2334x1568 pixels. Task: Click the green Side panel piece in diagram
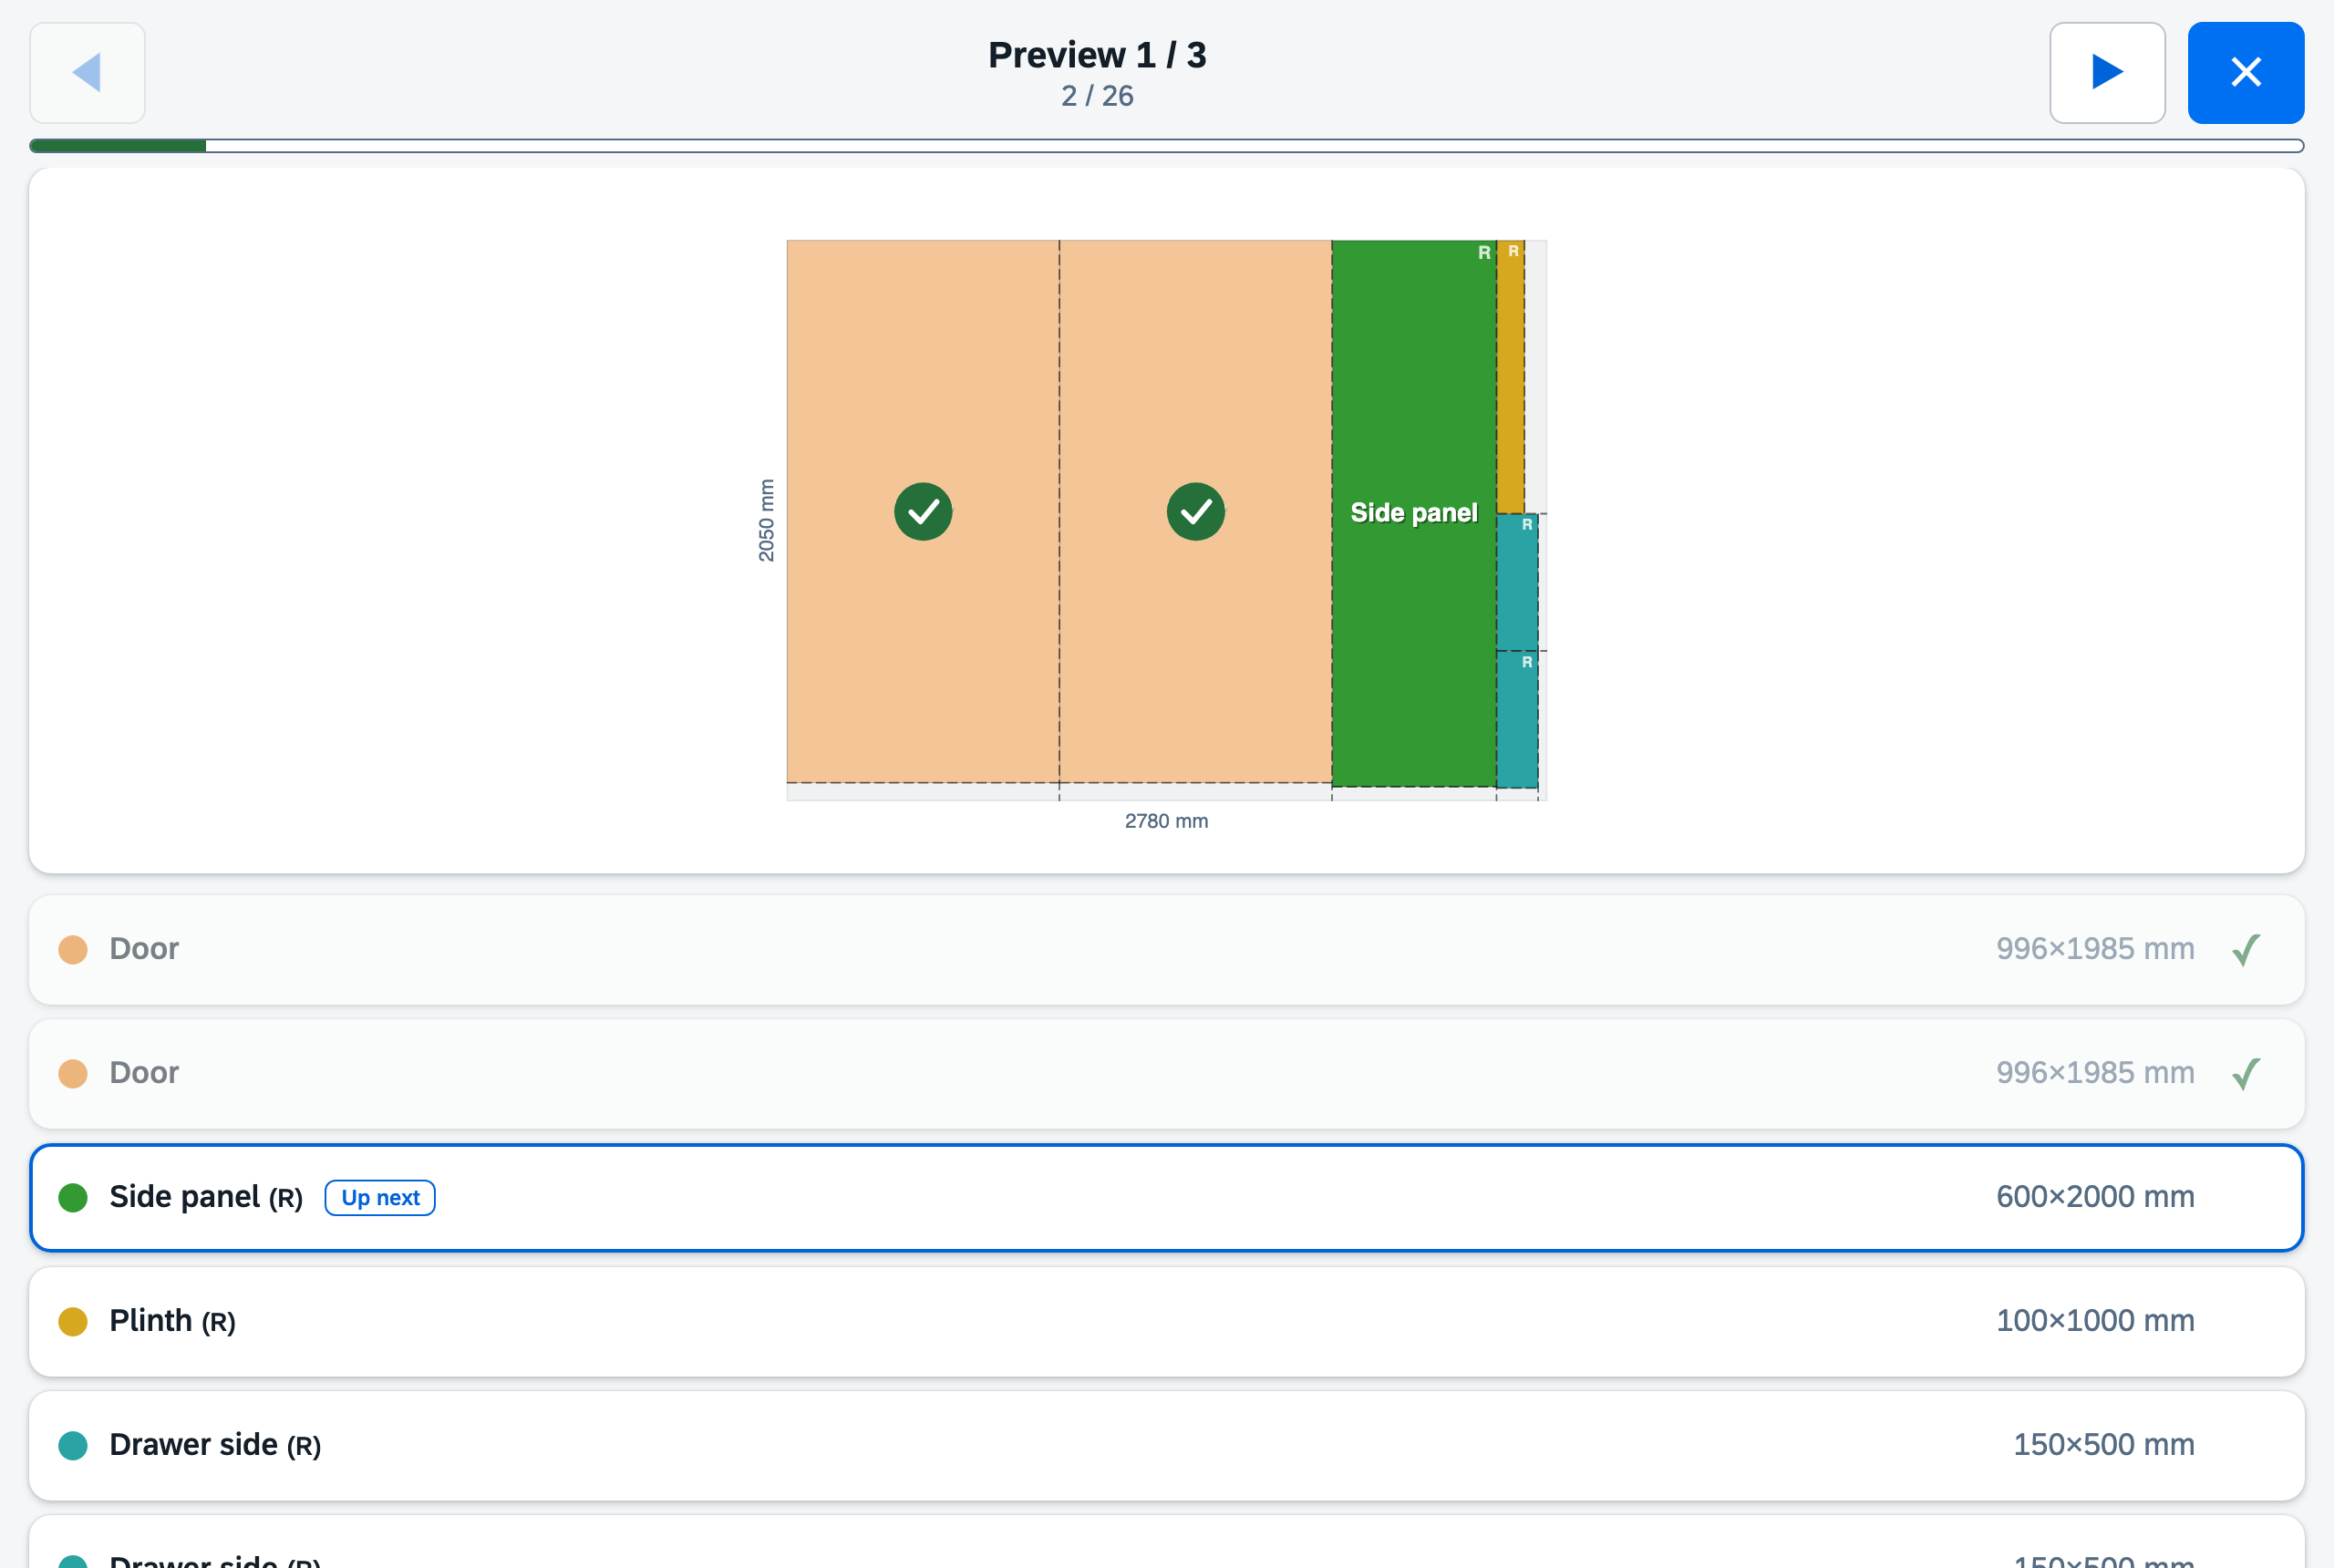(1414, 513)
